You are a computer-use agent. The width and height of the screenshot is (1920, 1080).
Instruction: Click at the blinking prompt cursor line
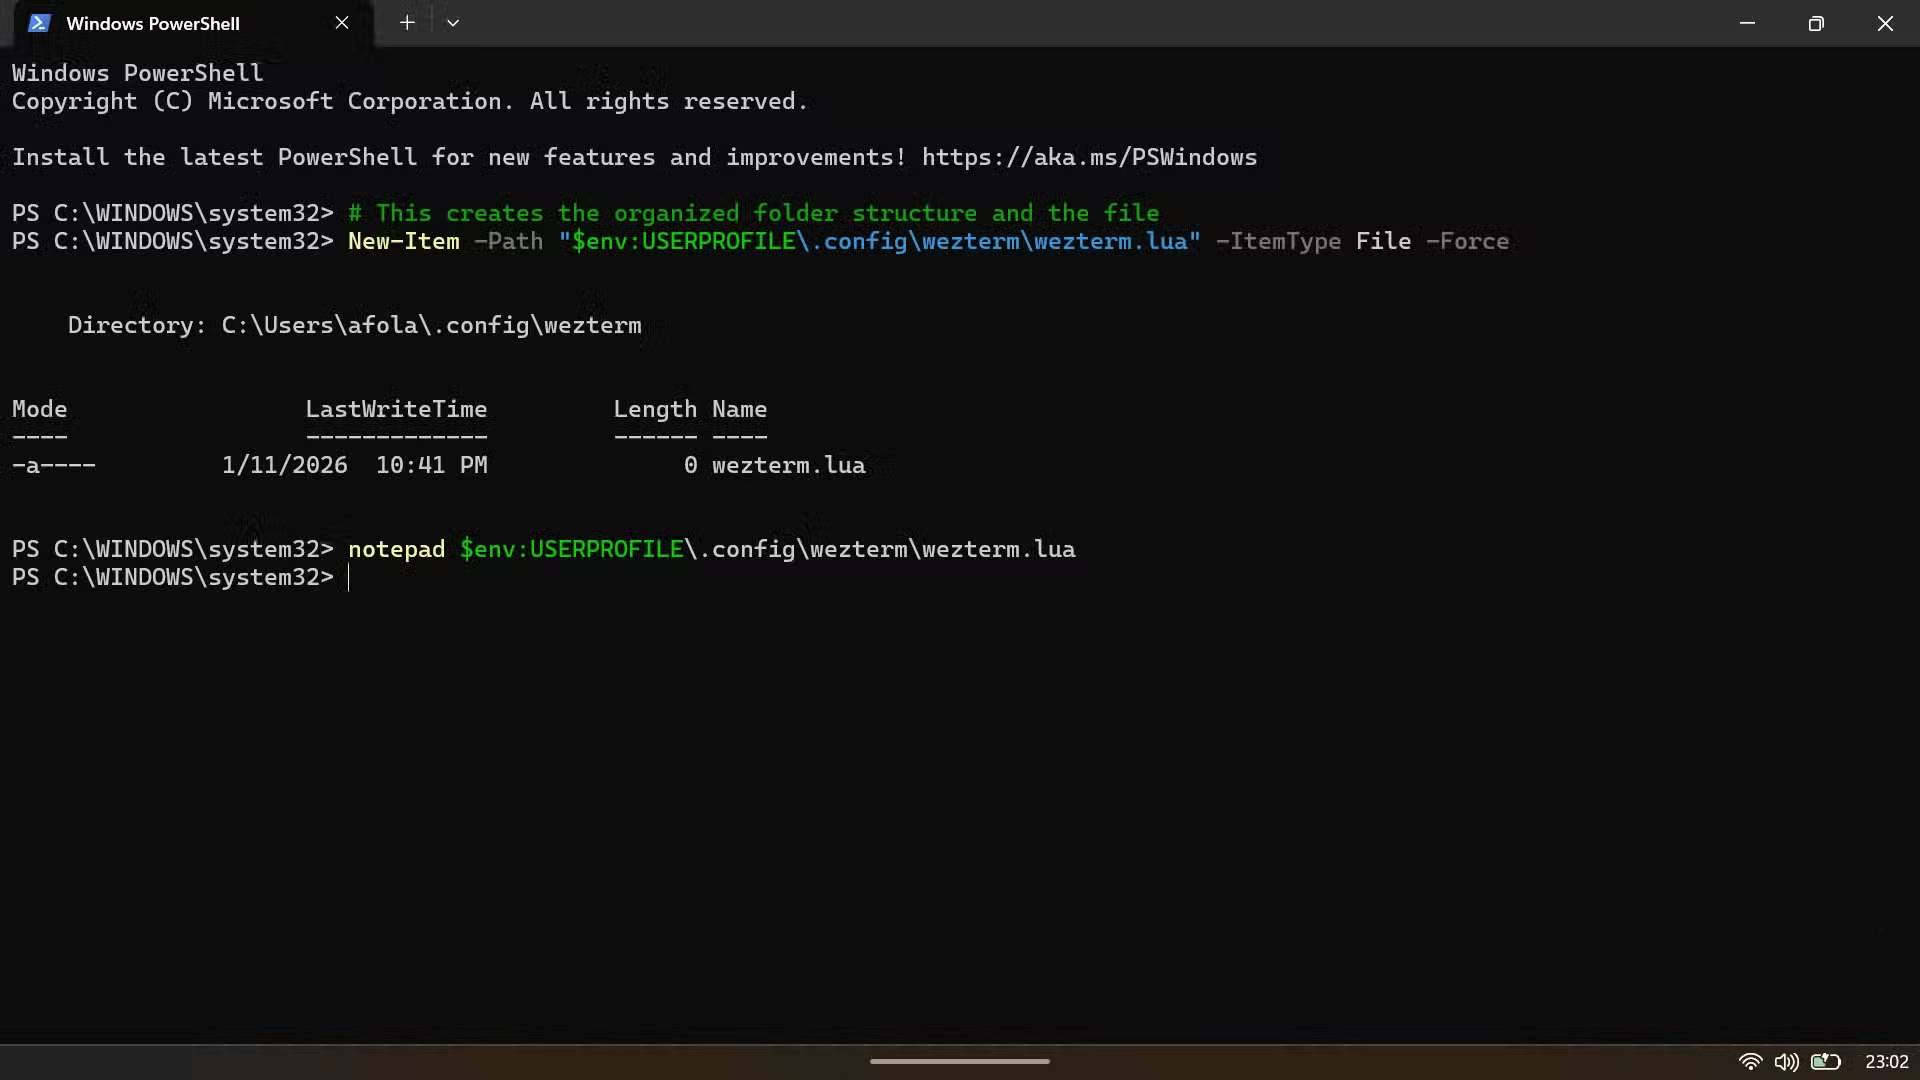click(x=350, y=578)
